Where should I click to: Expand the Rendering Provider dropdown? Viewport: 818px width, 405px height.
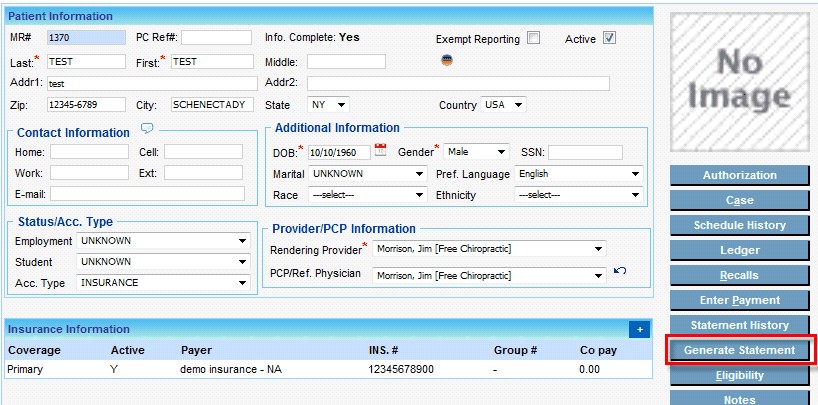pyautogui.click(x=488, y=249)
